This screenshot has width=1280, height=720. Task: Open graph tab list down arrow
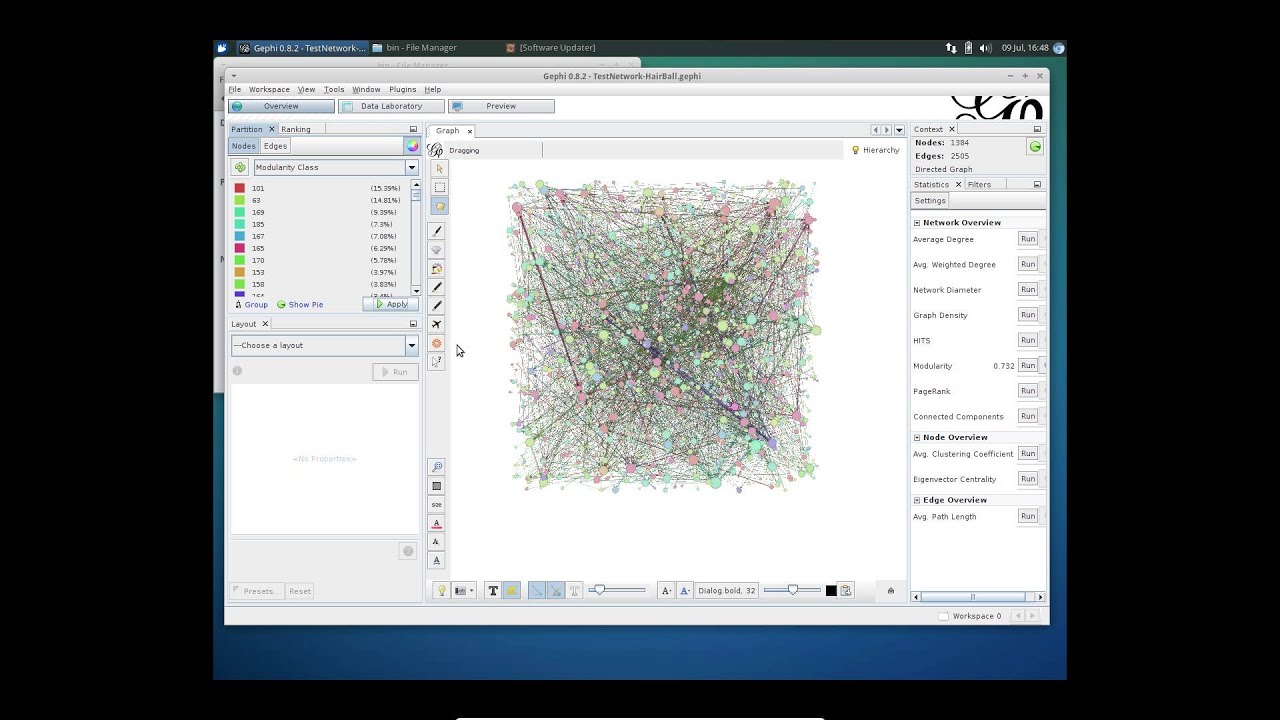[899, 130]
